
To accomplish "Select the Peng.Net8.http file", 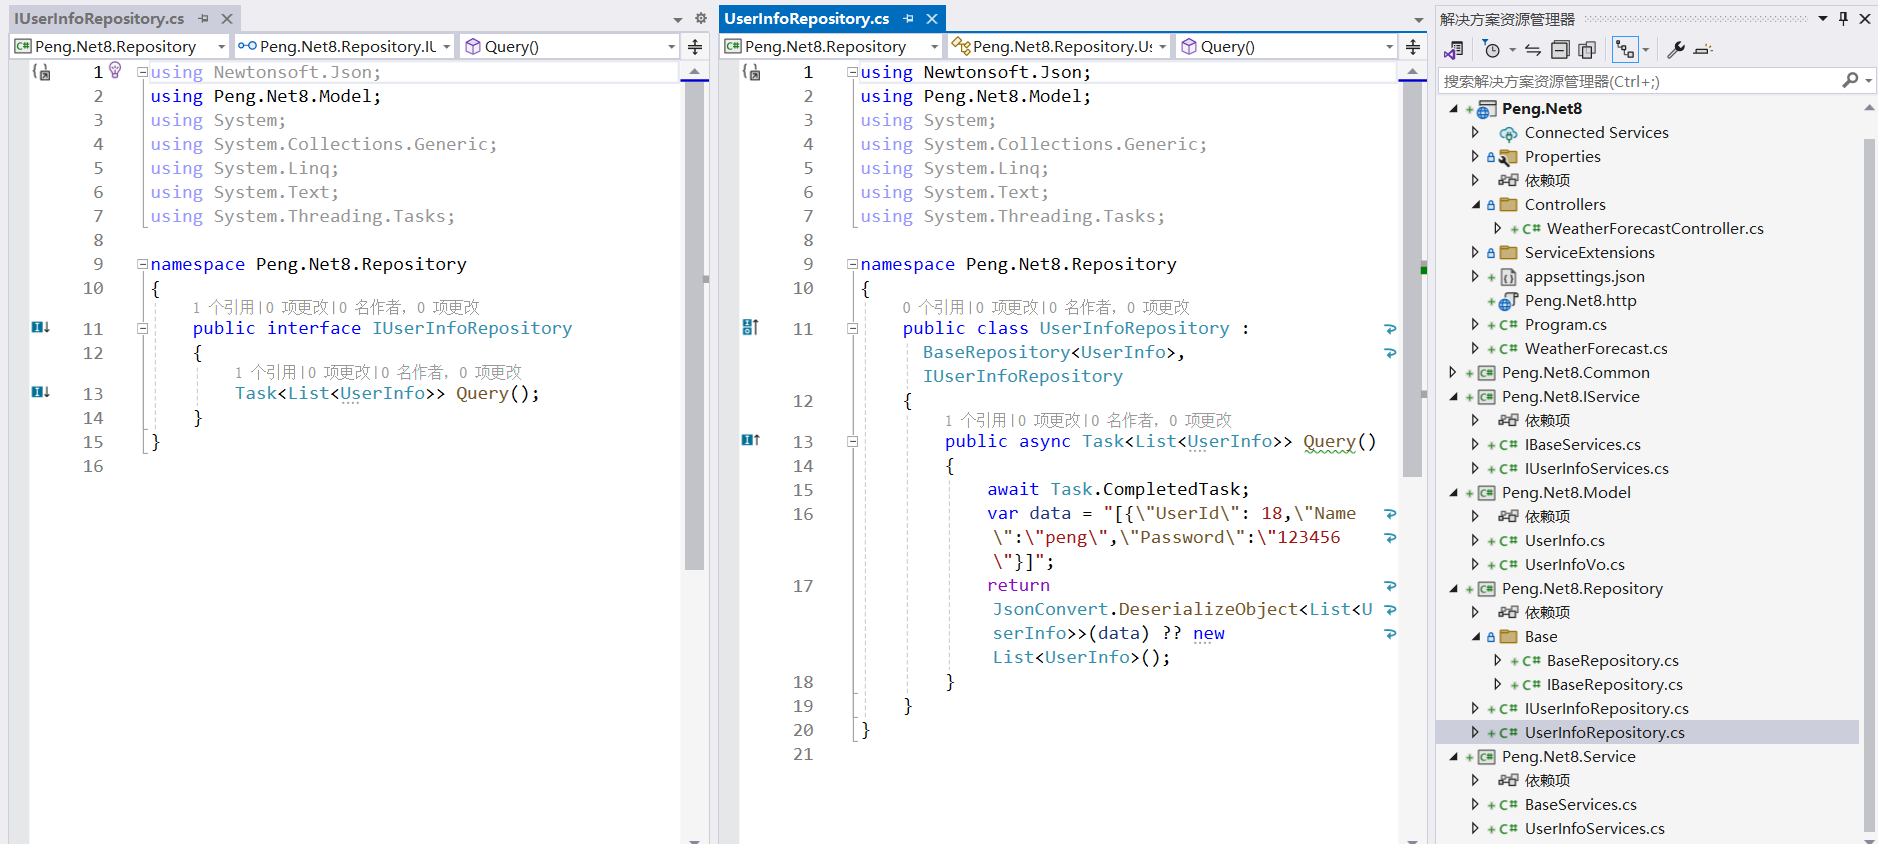I will coord(1580,300).
